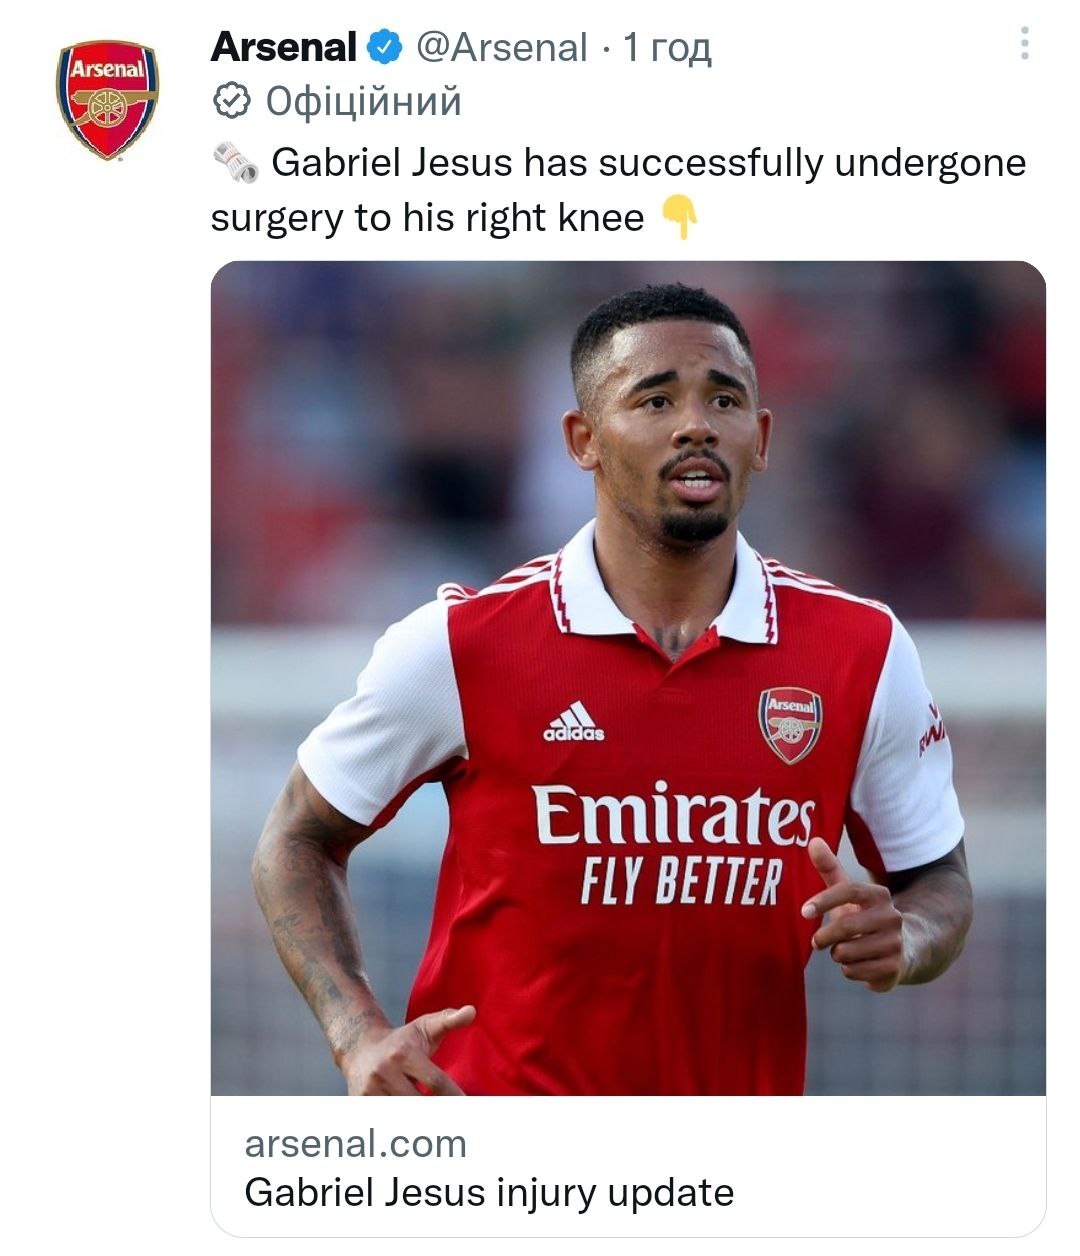Click the "surgery to his right knee" line
Image resolution: width=1080 pixels, height=1256 pixels.
coord(427,217)
